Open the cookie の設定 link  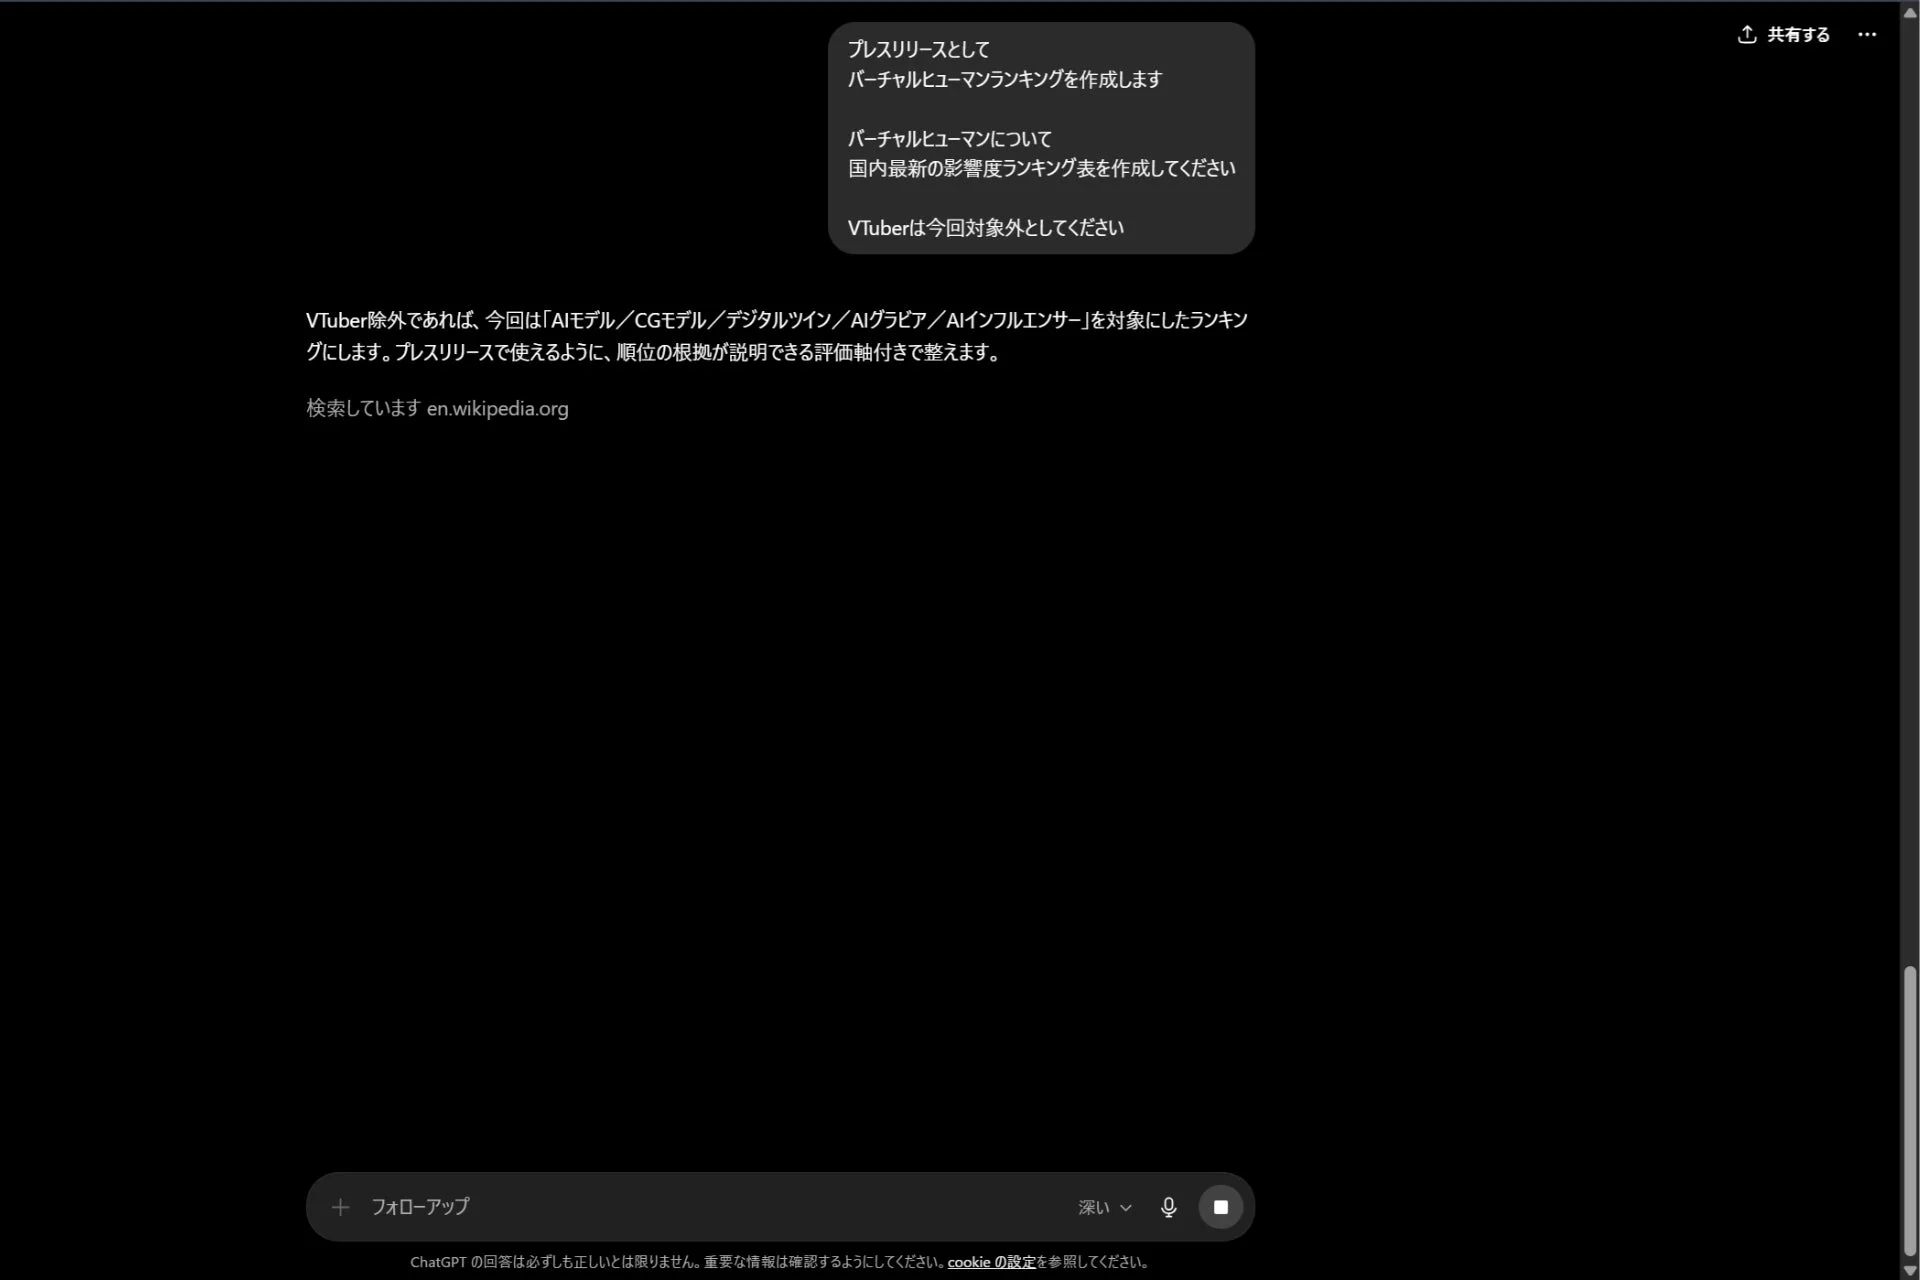point(991,1262)
